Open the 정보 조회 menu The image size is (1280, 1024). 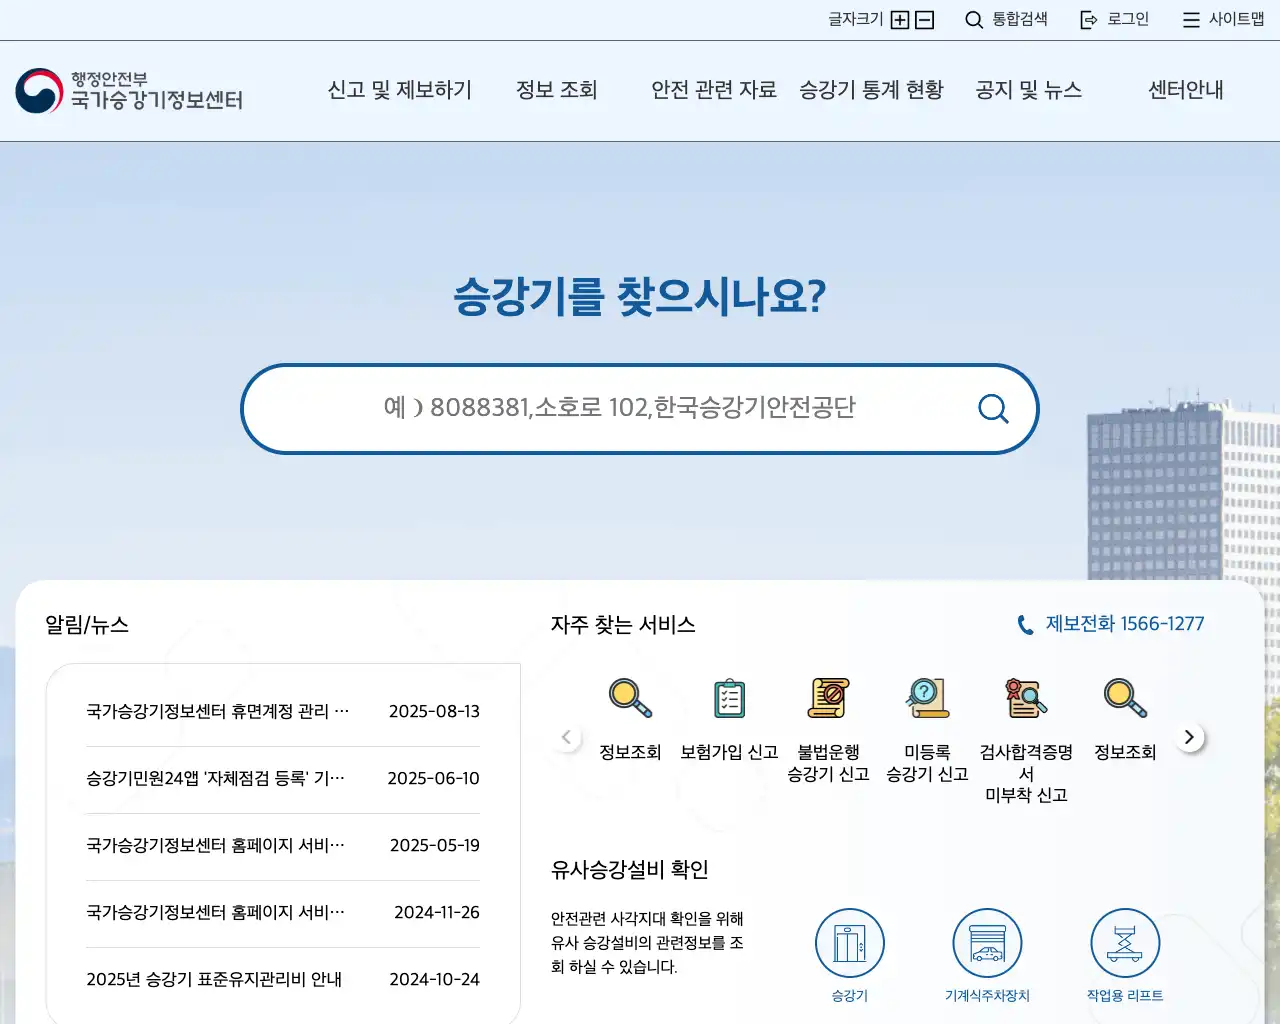(x=556, y=90)
